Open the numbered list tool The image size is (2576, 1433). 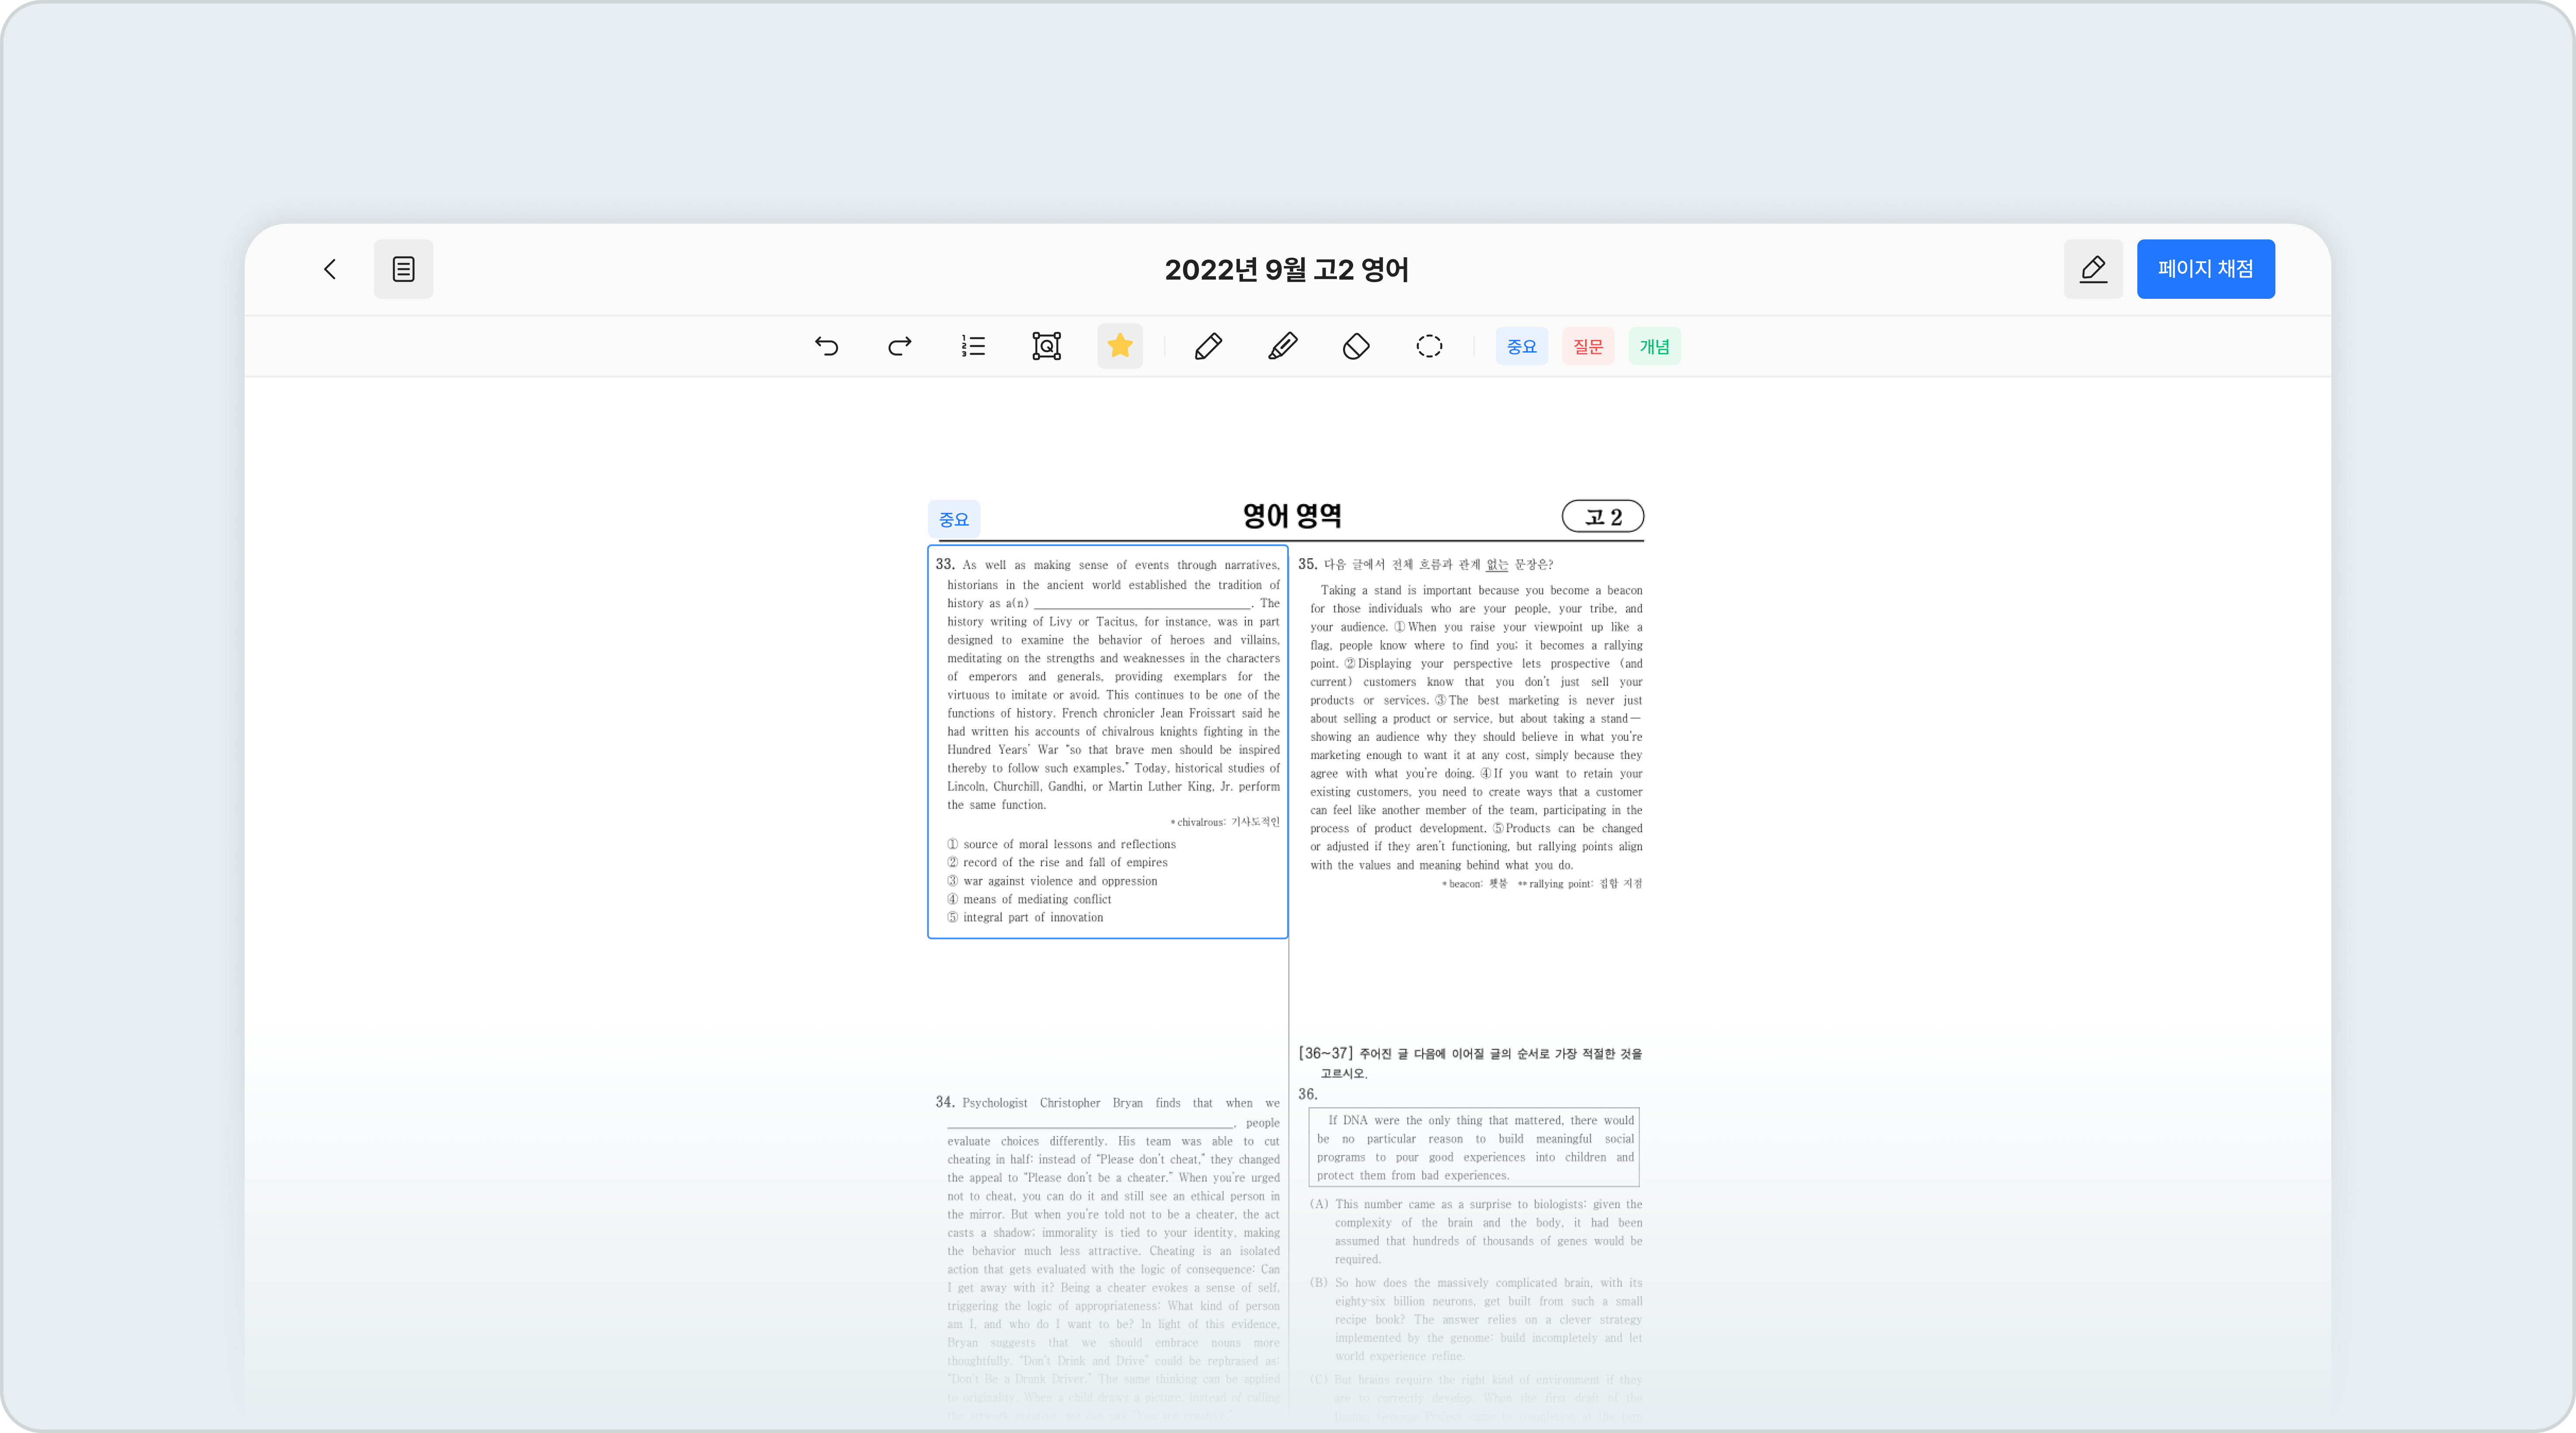point(973,346)
